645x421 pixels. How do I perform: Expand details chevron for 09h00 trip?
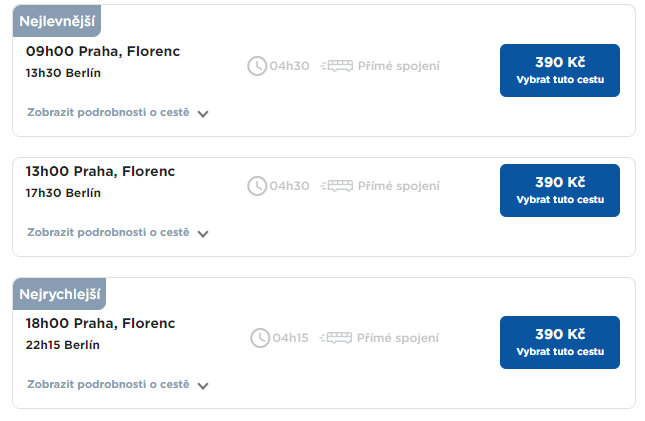(x=203, y=114)
